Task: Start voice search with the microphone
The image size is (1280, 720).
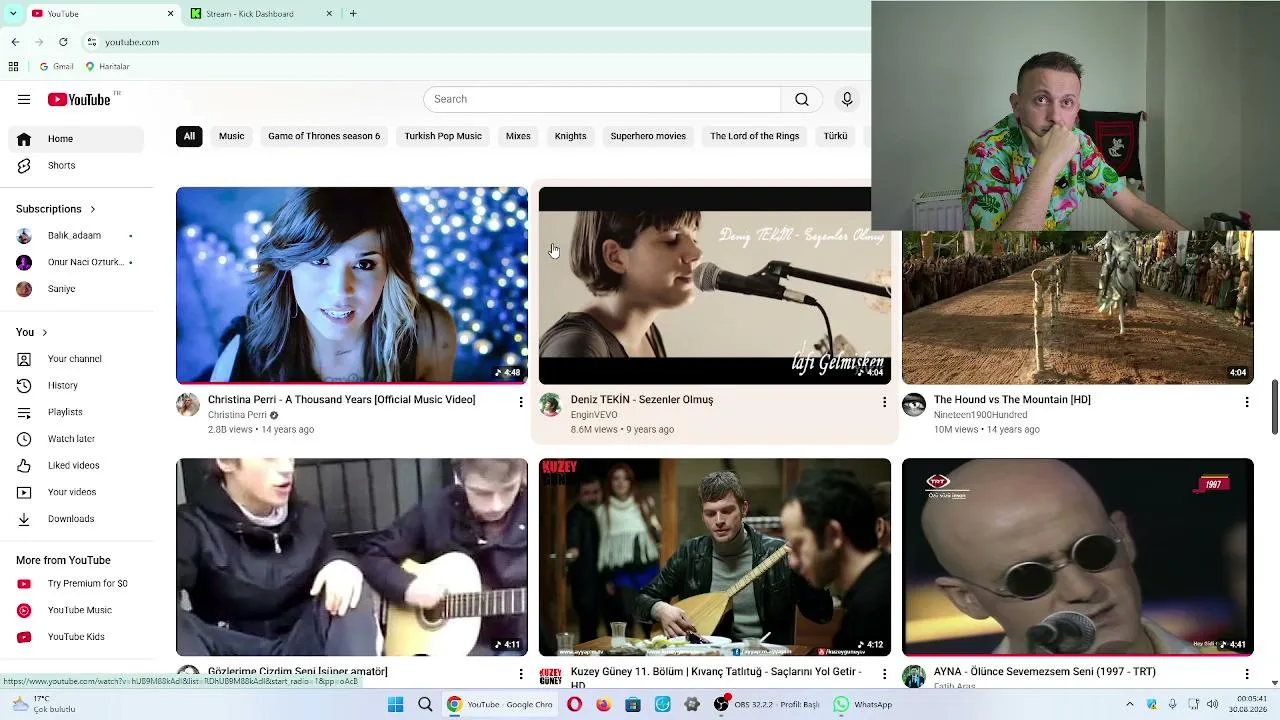Action: pyautogui.click(x=847, y=99)
